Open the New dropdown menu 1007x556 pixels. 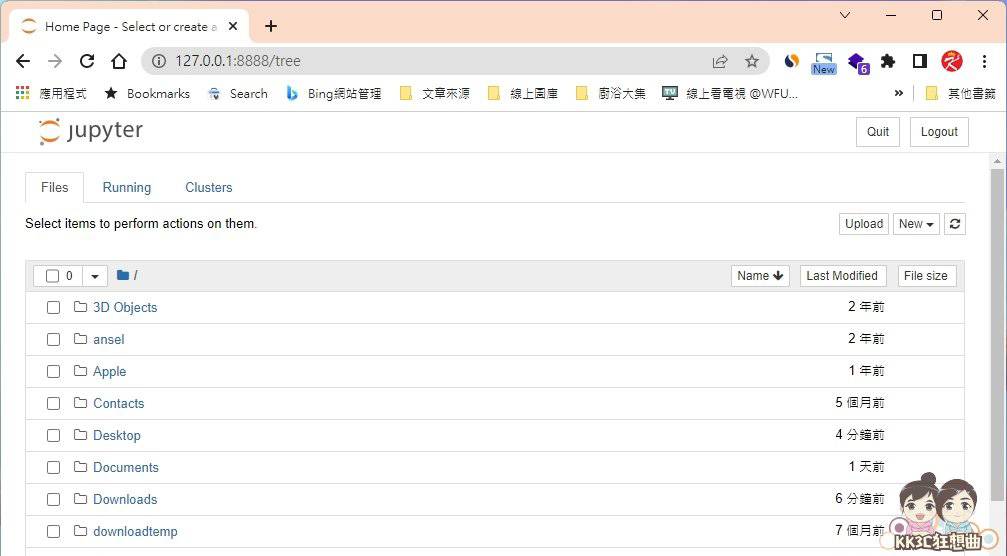click(916, 224)
